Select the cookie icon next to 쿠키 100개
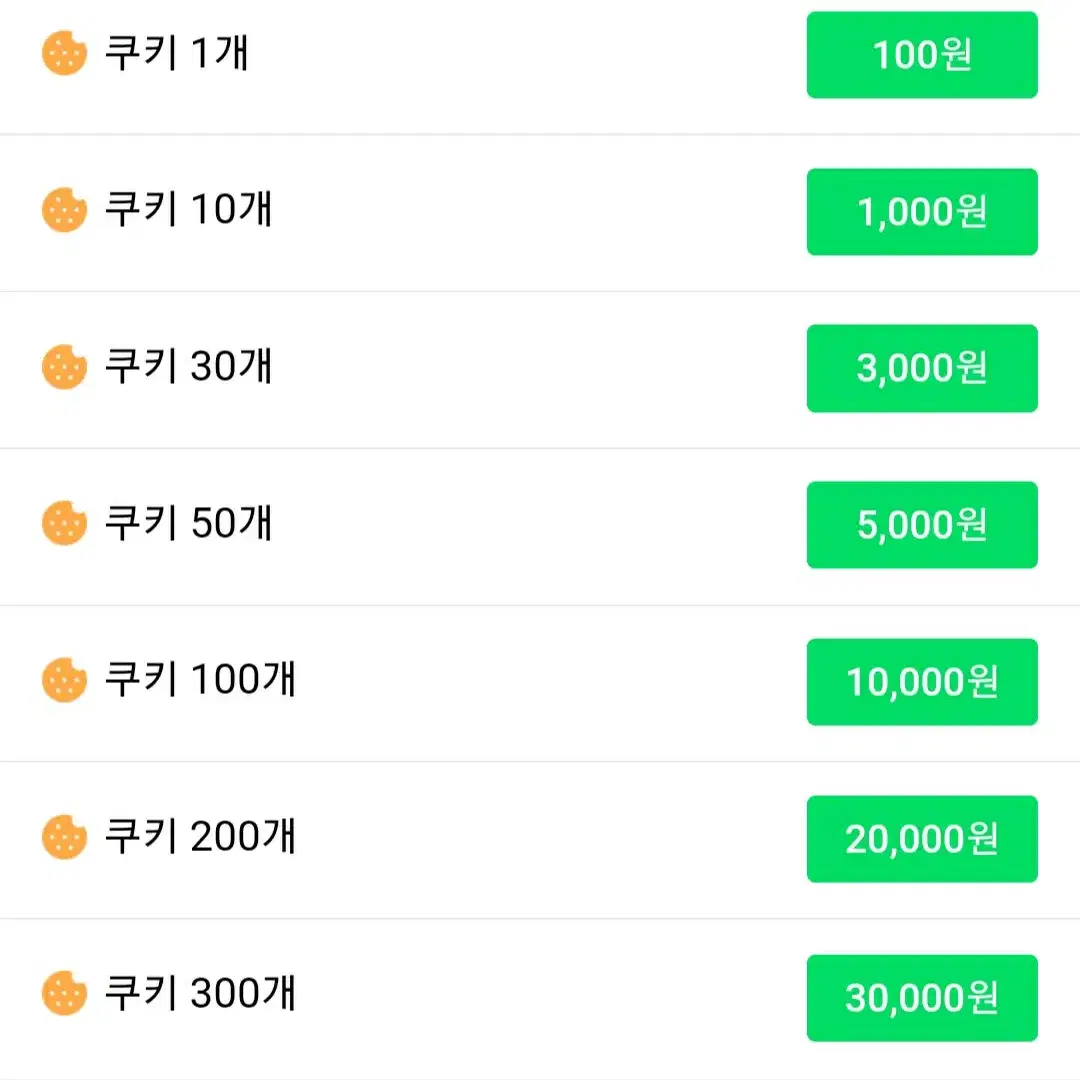Screen dimensions: 1080x1080 [64, 680]
